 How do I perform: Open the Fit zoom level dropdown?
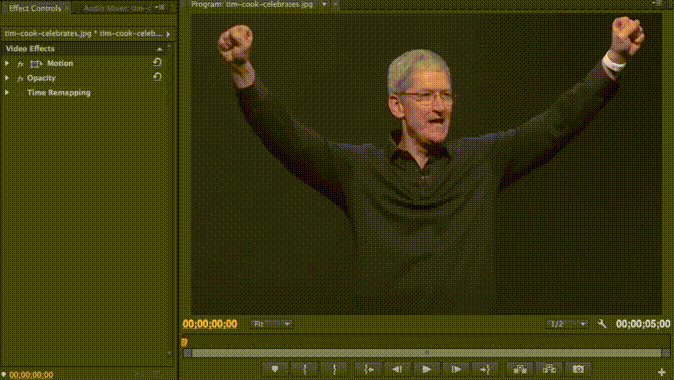pos(272,324)
